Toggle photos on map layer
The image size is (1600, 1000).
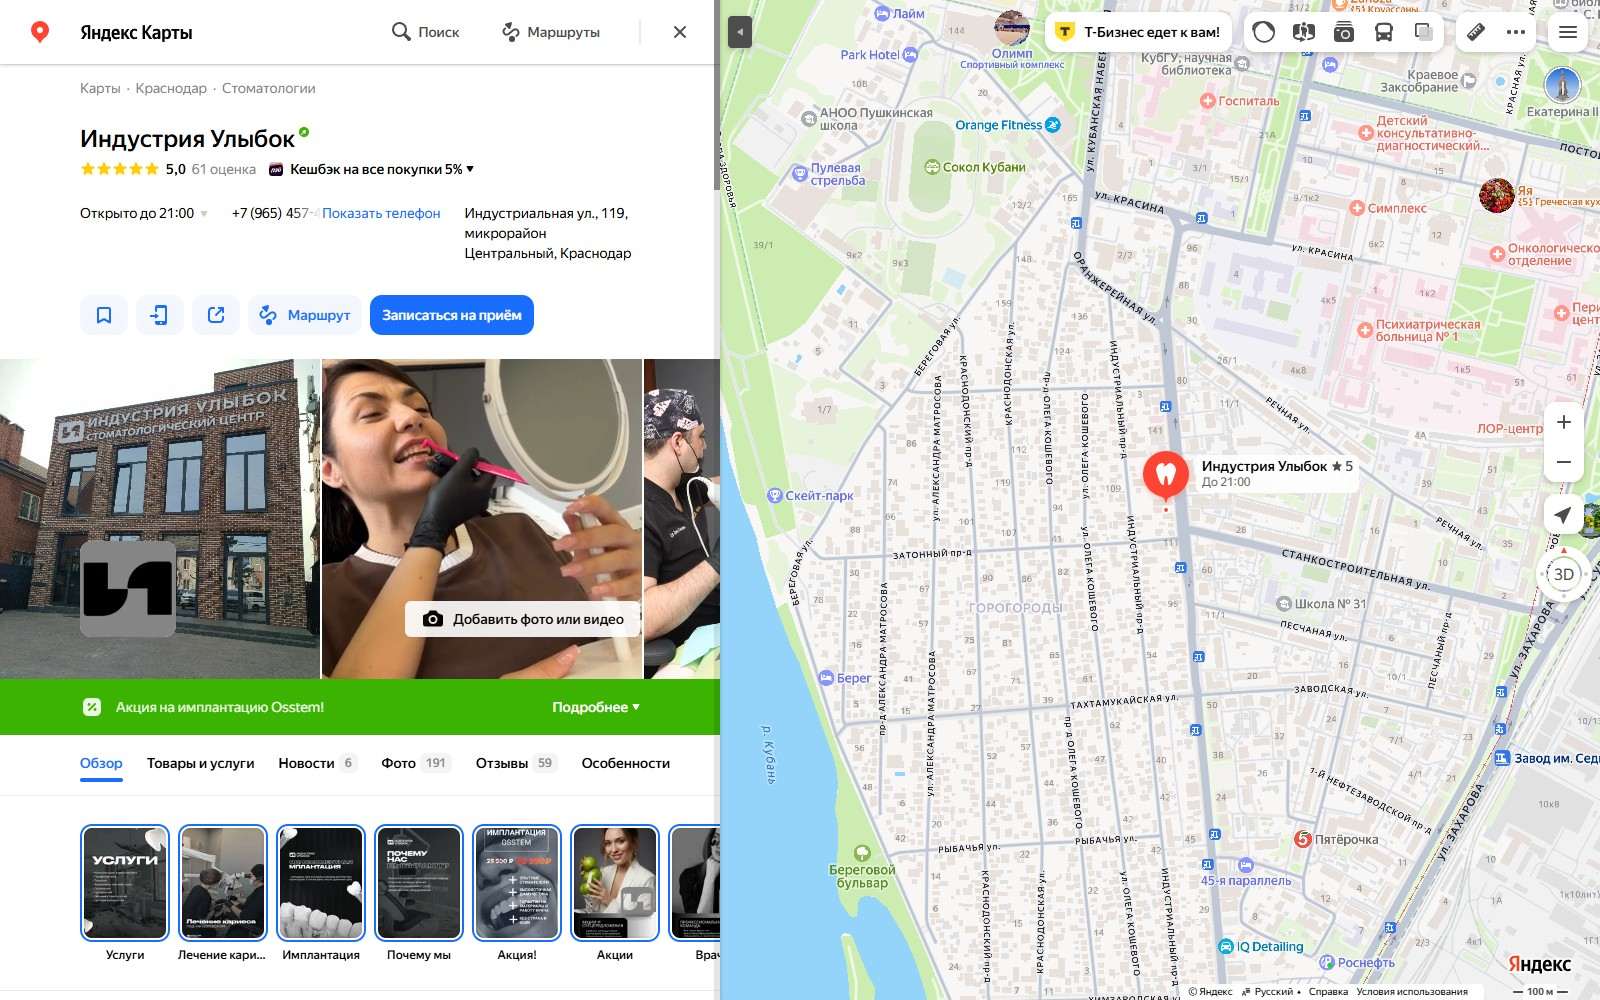(1344, 32)
